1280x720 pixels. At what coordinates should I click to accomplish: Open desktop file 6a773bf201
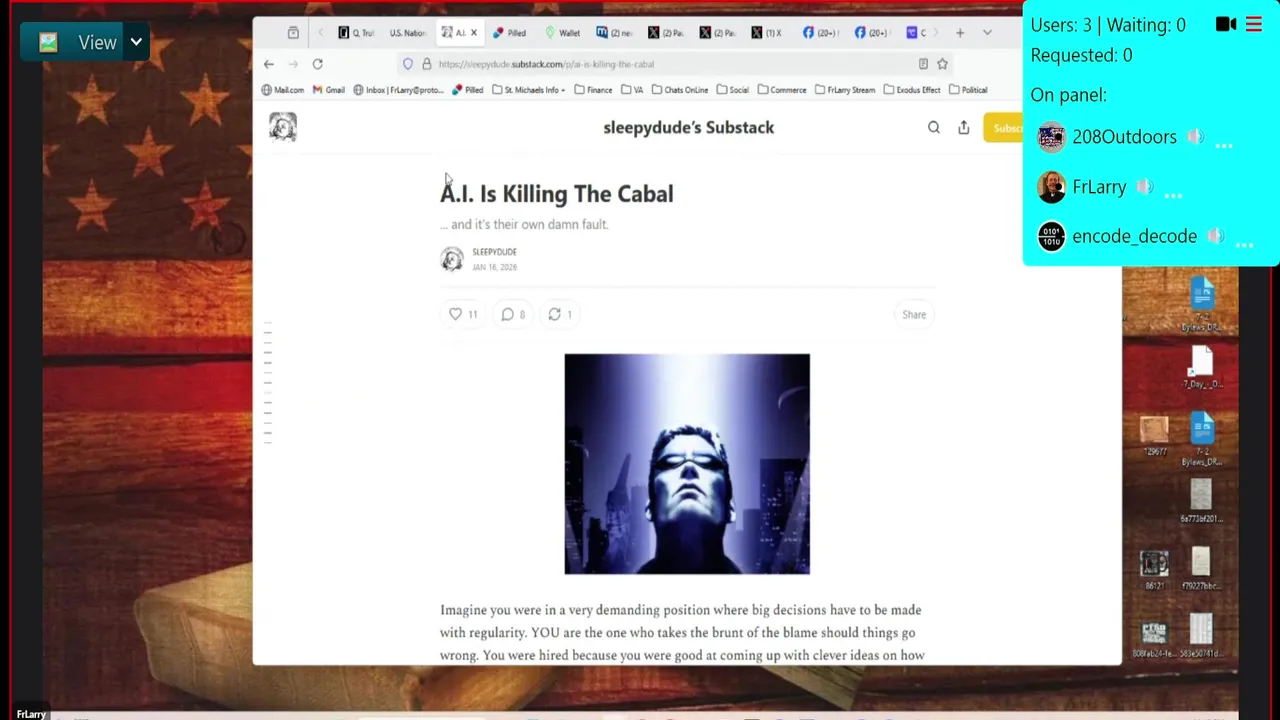[1201, 502]
